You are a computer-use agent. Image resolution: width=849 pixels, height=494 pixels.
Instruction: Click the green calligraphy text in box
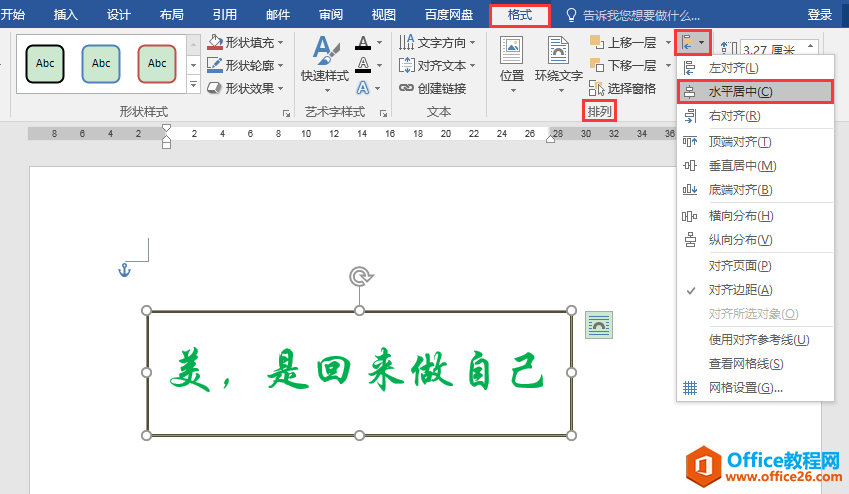pos(357,370)
